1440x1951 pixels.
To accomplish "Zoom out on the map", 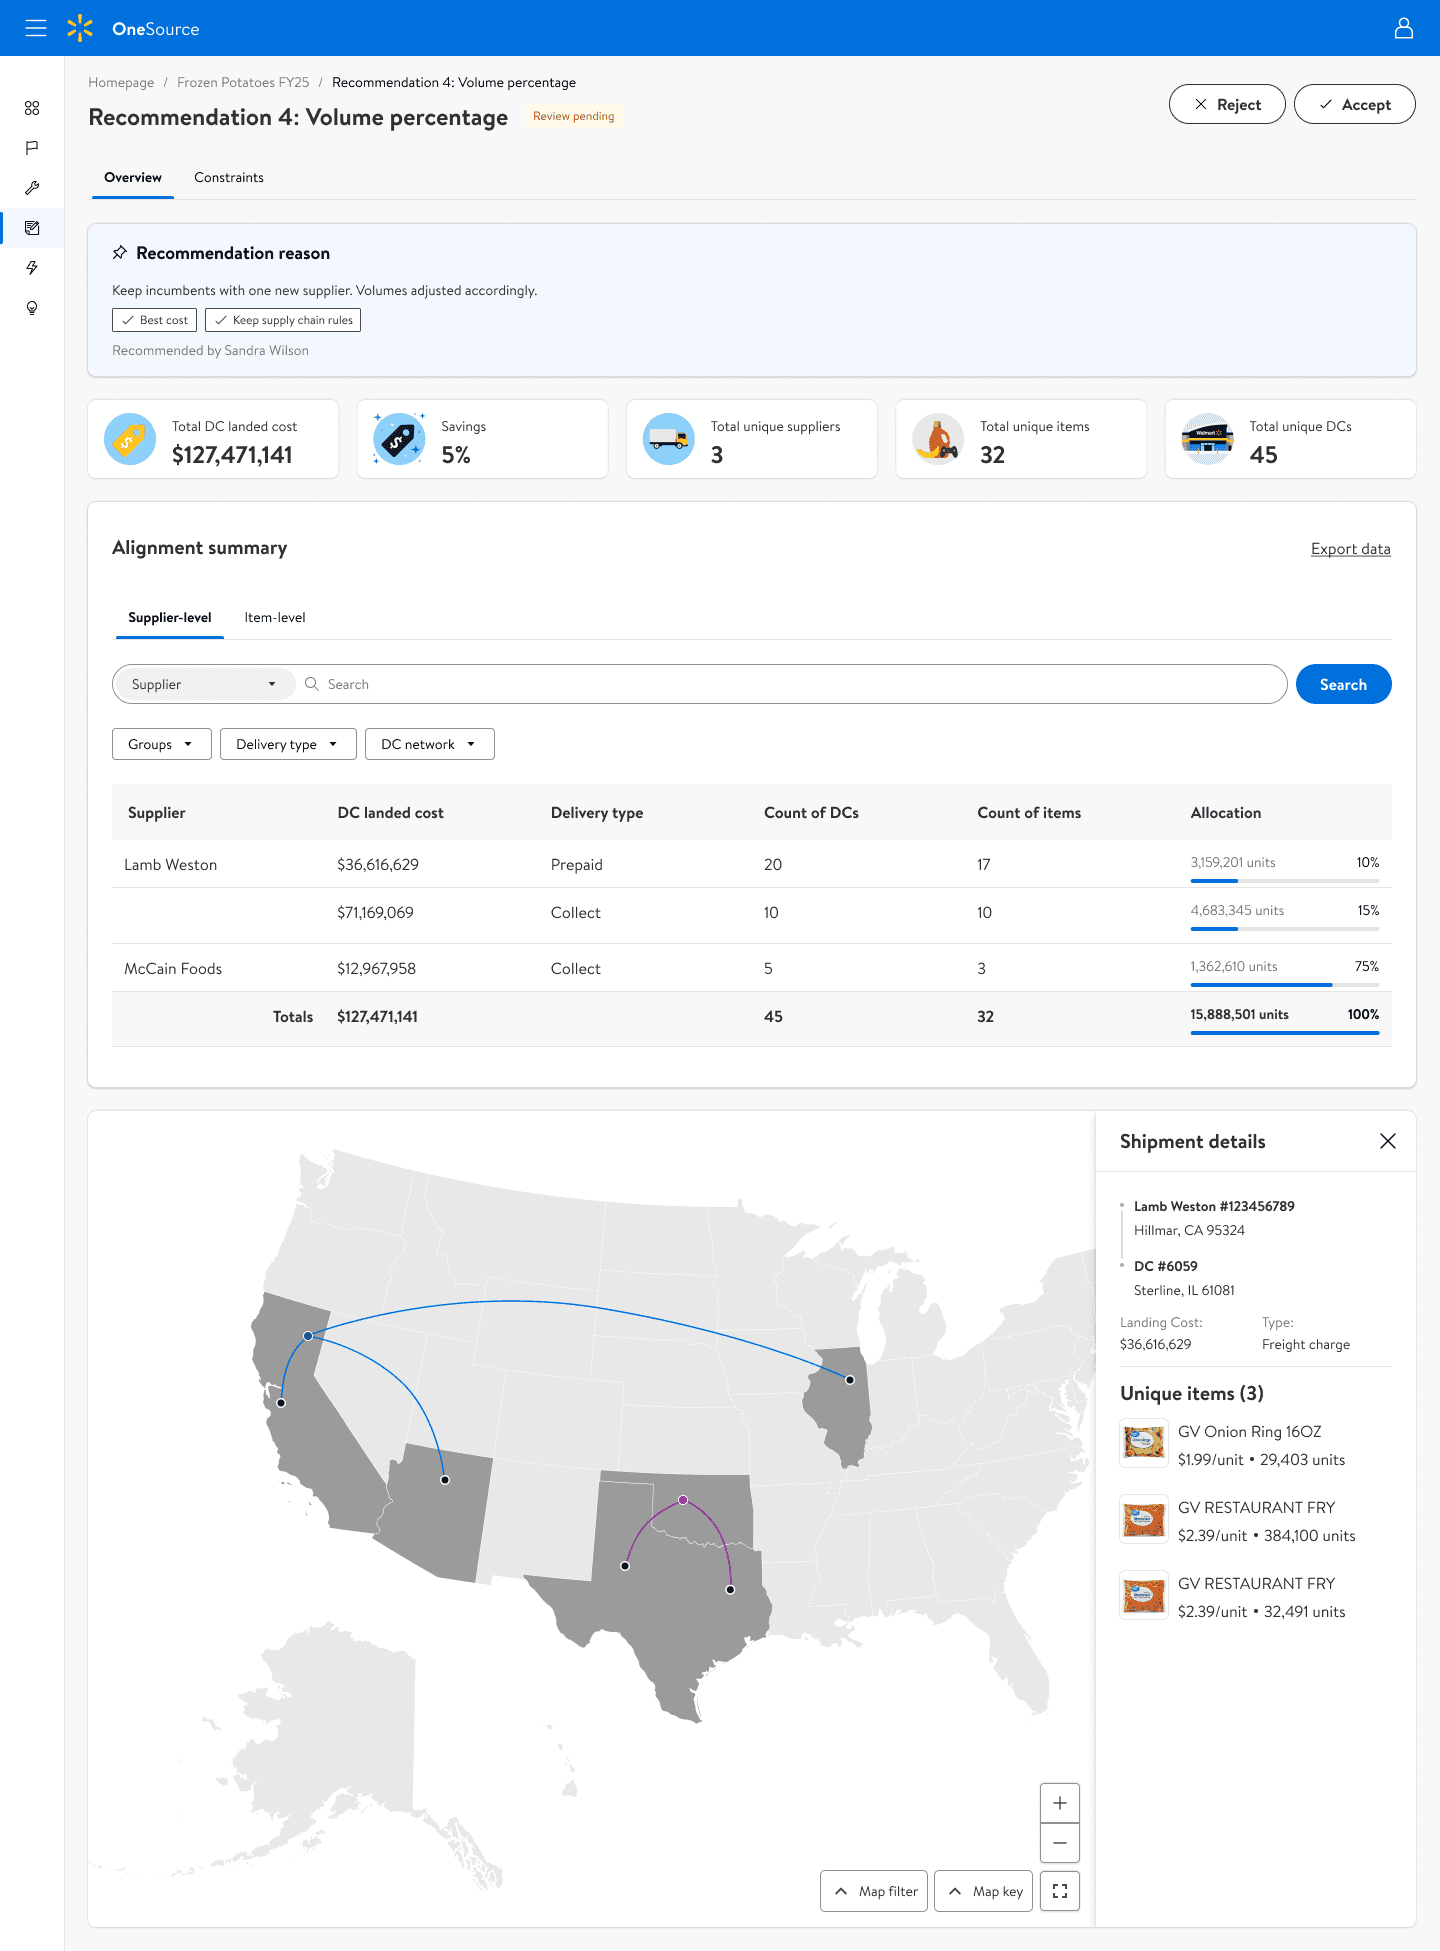I will 1060,1843.
